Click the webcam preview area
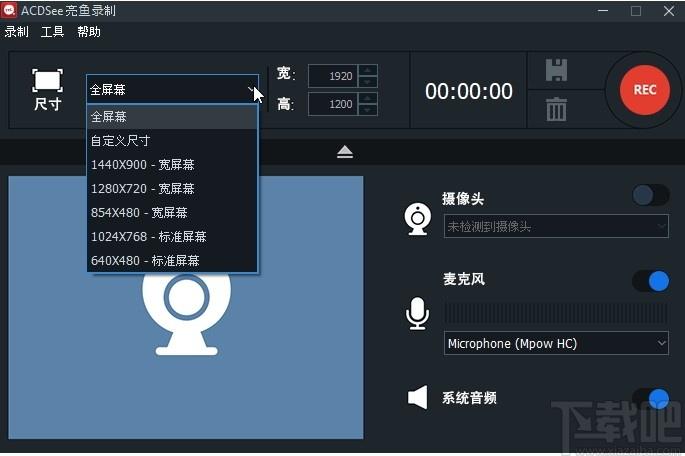 186,307
